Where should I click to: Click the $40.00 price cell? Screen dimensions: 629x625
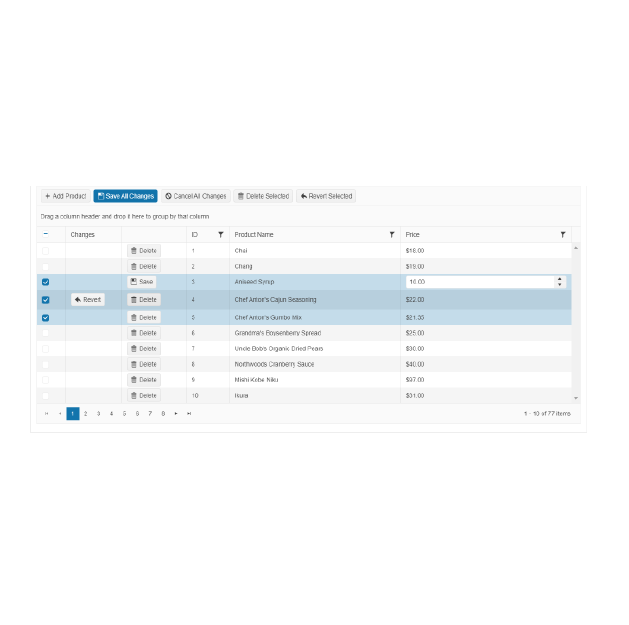[486, 364]
